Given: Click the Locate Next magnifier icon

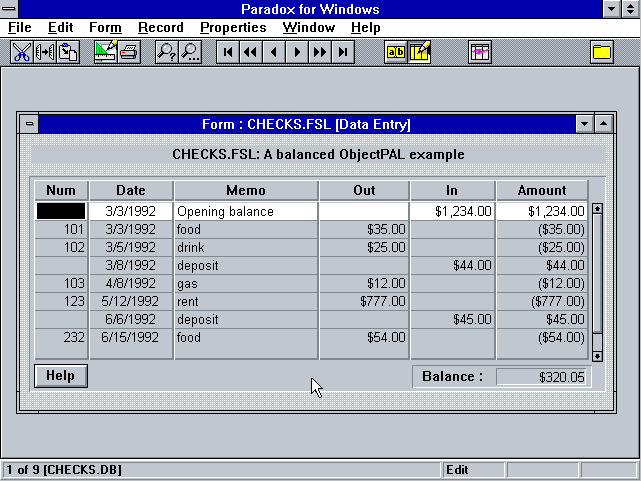Looking at the screenshot, I should tap(190, 52).
